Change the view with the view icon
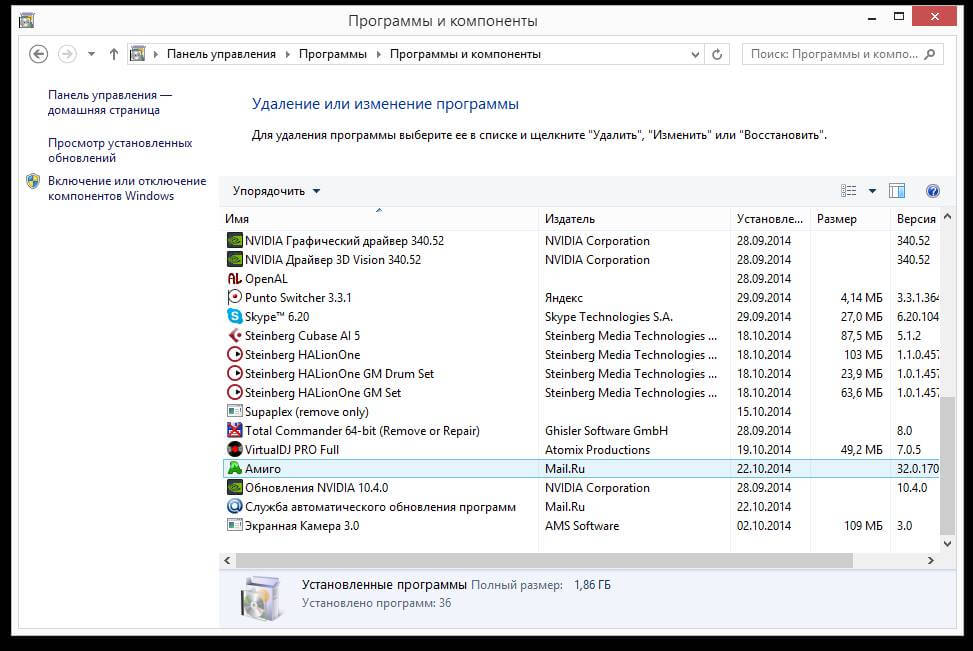 click(x=848, y=191)
